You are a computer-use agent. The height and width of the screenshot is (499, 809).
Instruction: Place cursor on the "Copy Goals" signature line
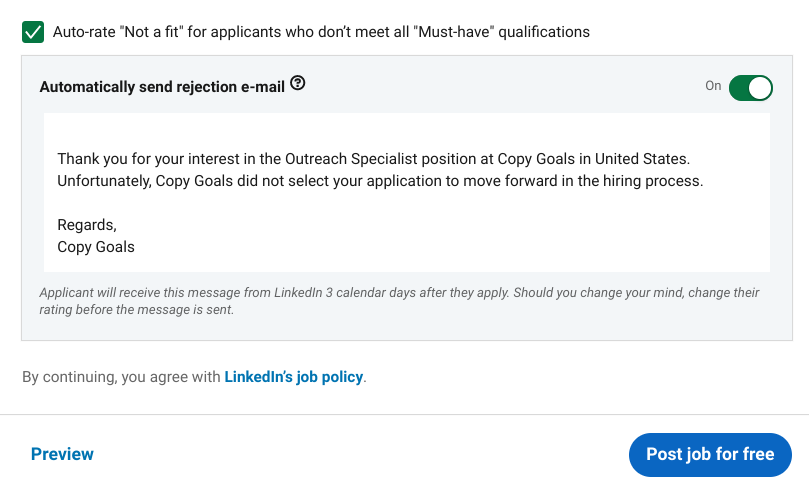point(96,247)
